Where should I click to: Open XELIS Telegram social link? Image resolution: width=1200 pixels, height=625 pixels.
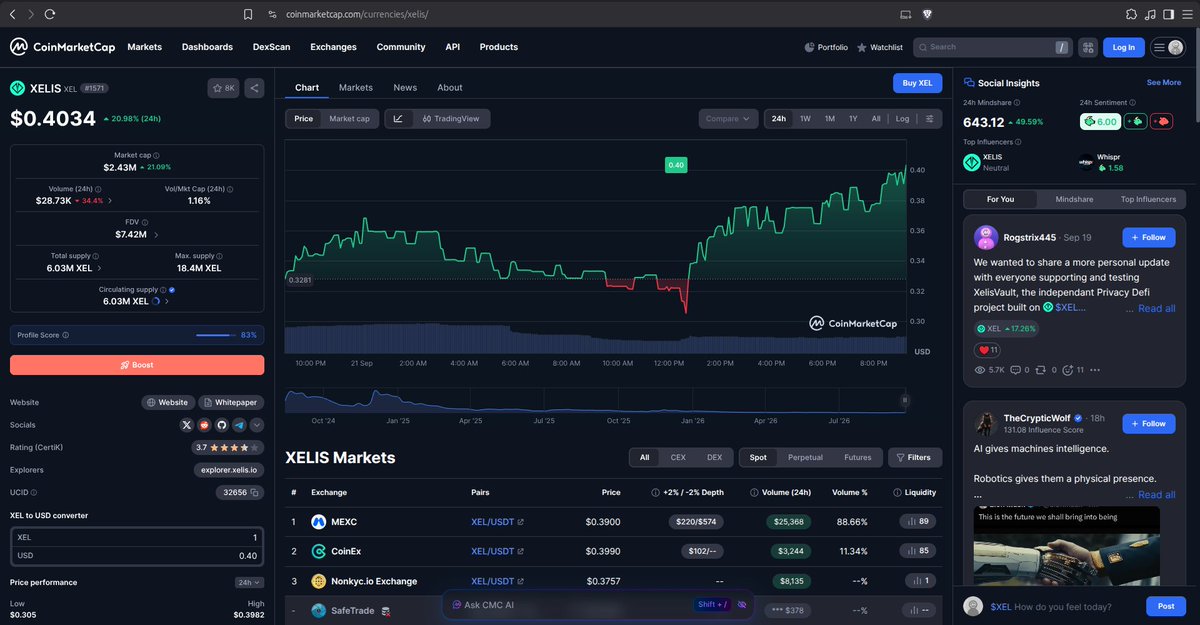pyautogui.click(x=239, y=425)
